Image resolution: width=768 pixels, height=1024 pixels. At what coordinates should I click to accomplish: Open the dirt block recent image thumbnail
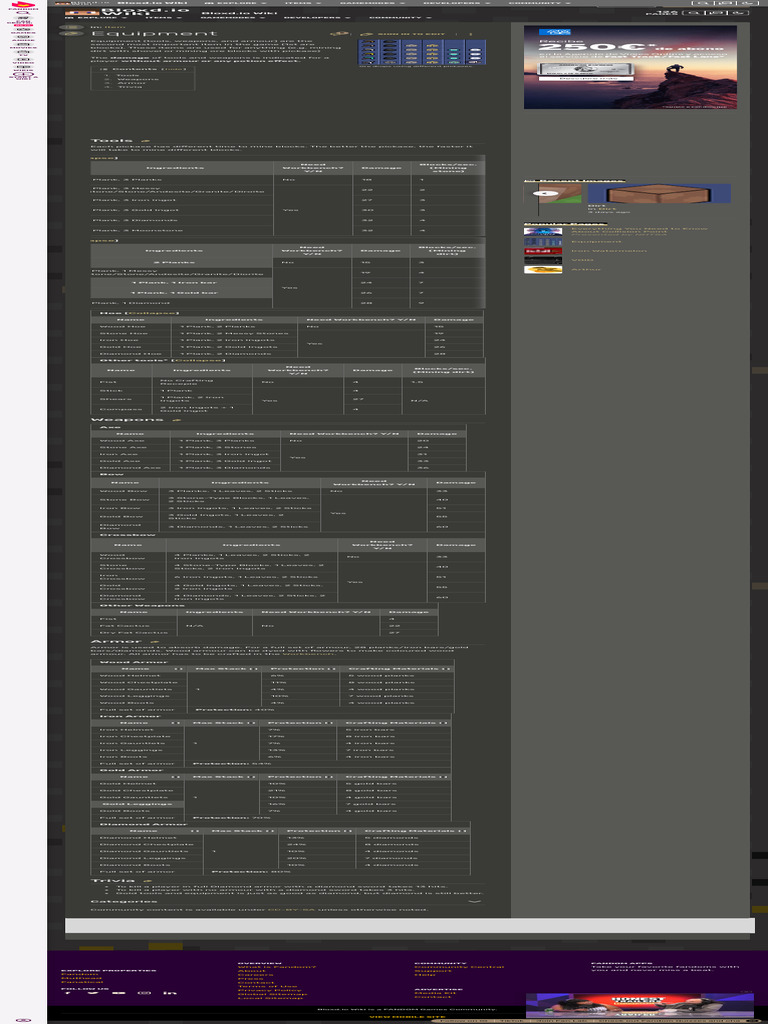click(659, 193)
